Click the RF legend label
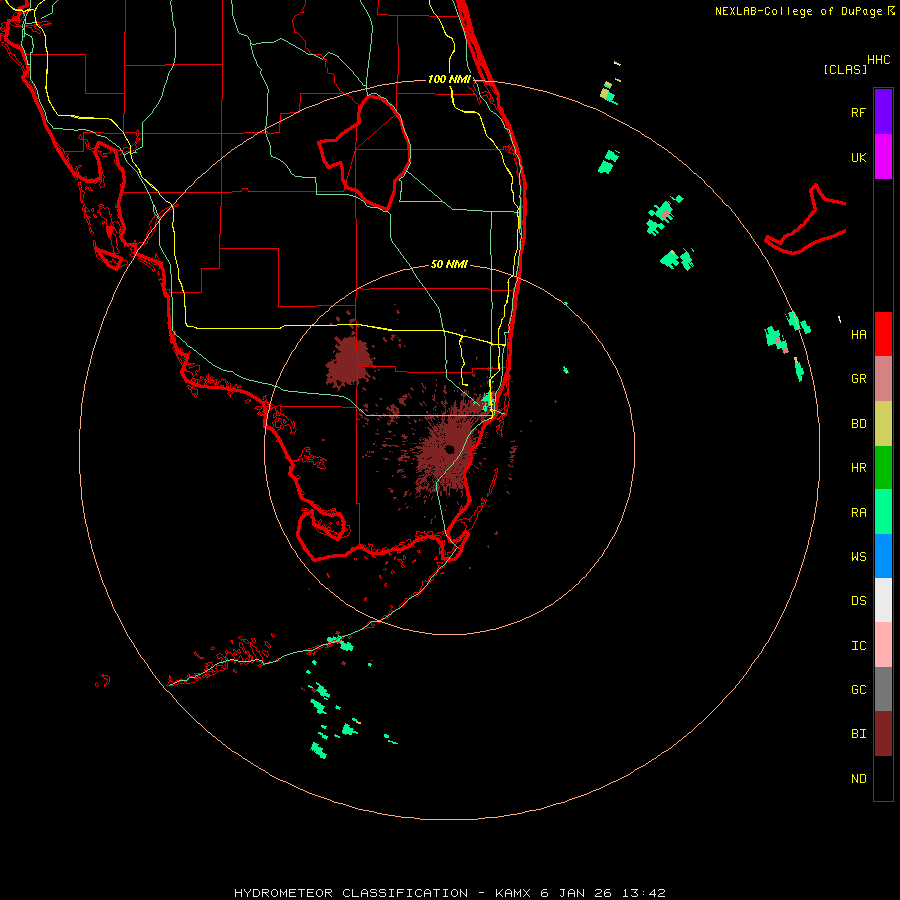 [x=858, y=112]
